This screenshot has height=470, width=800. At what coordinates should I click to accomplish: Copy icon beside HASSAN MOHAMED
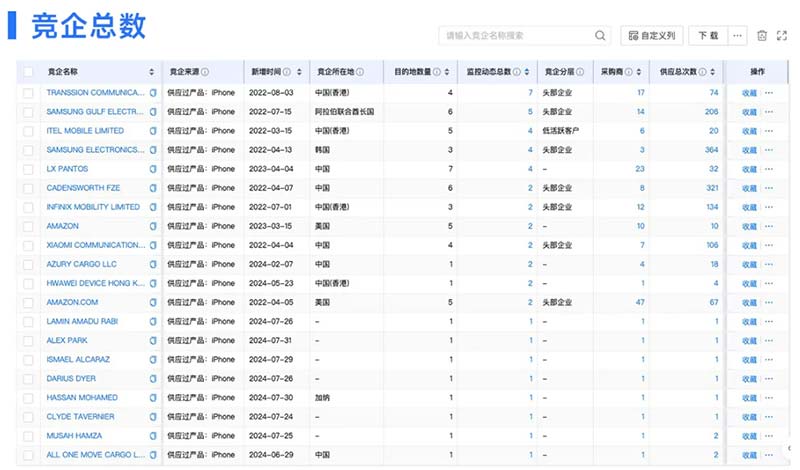153,398
